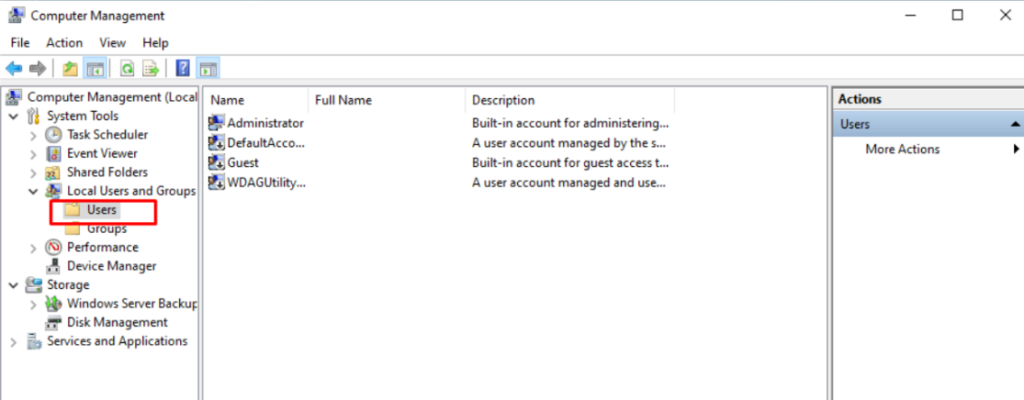Click More Actions in the Actions pane
Screen dimensions: 1024x400
coord(903,149)
